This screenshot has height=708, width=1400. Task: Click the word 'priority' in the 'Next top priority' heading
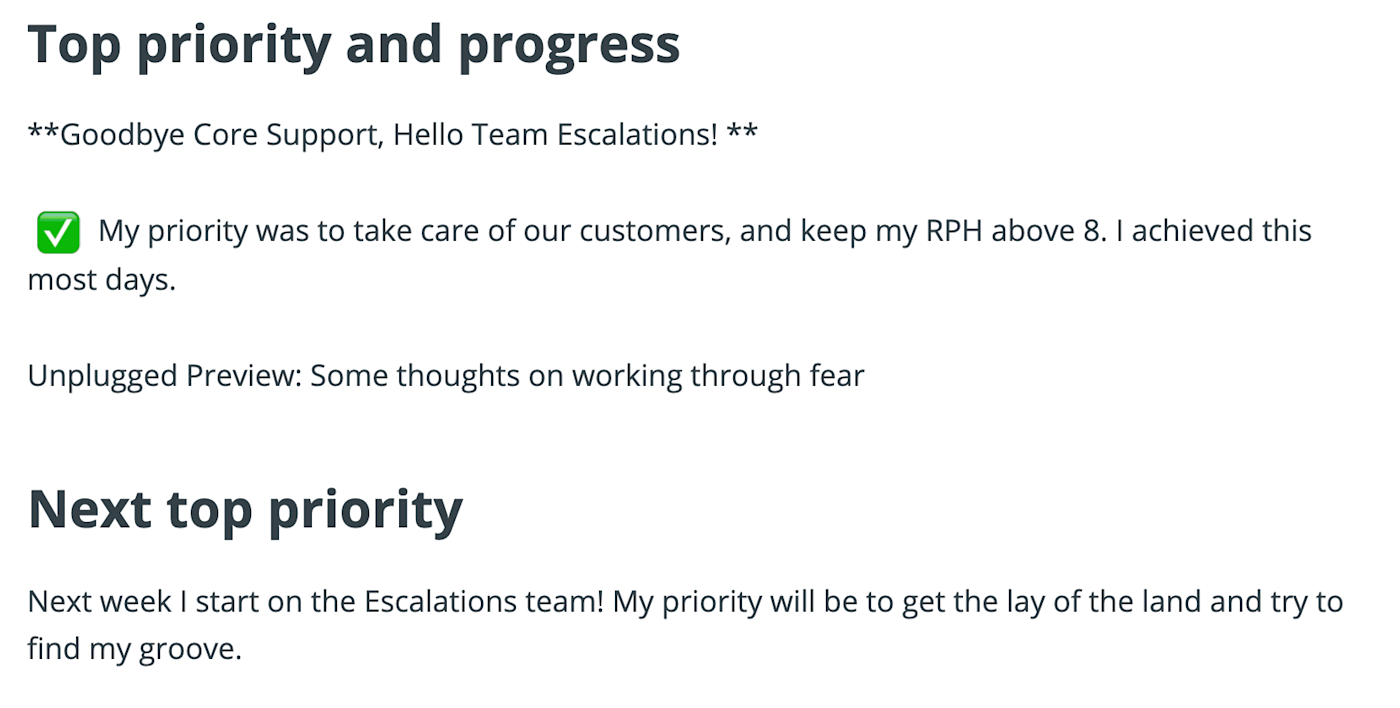(x=365, y=513)
